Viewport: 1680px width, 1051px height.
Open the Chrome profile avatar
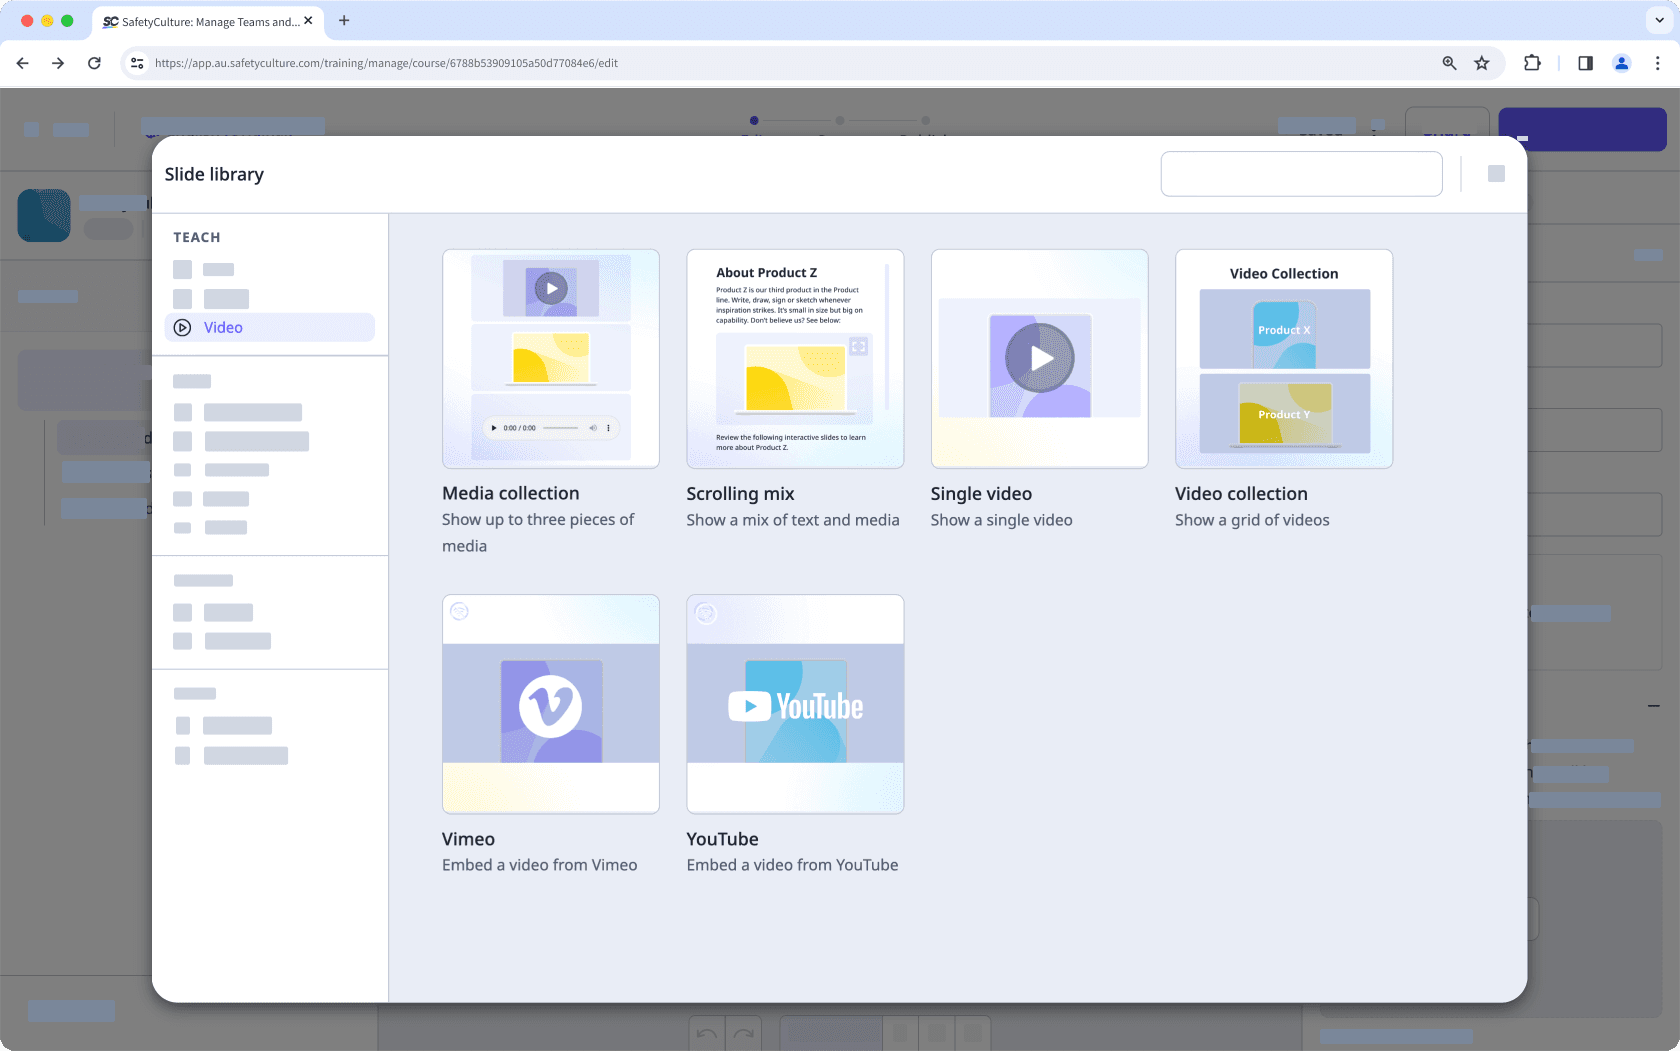1621,62
